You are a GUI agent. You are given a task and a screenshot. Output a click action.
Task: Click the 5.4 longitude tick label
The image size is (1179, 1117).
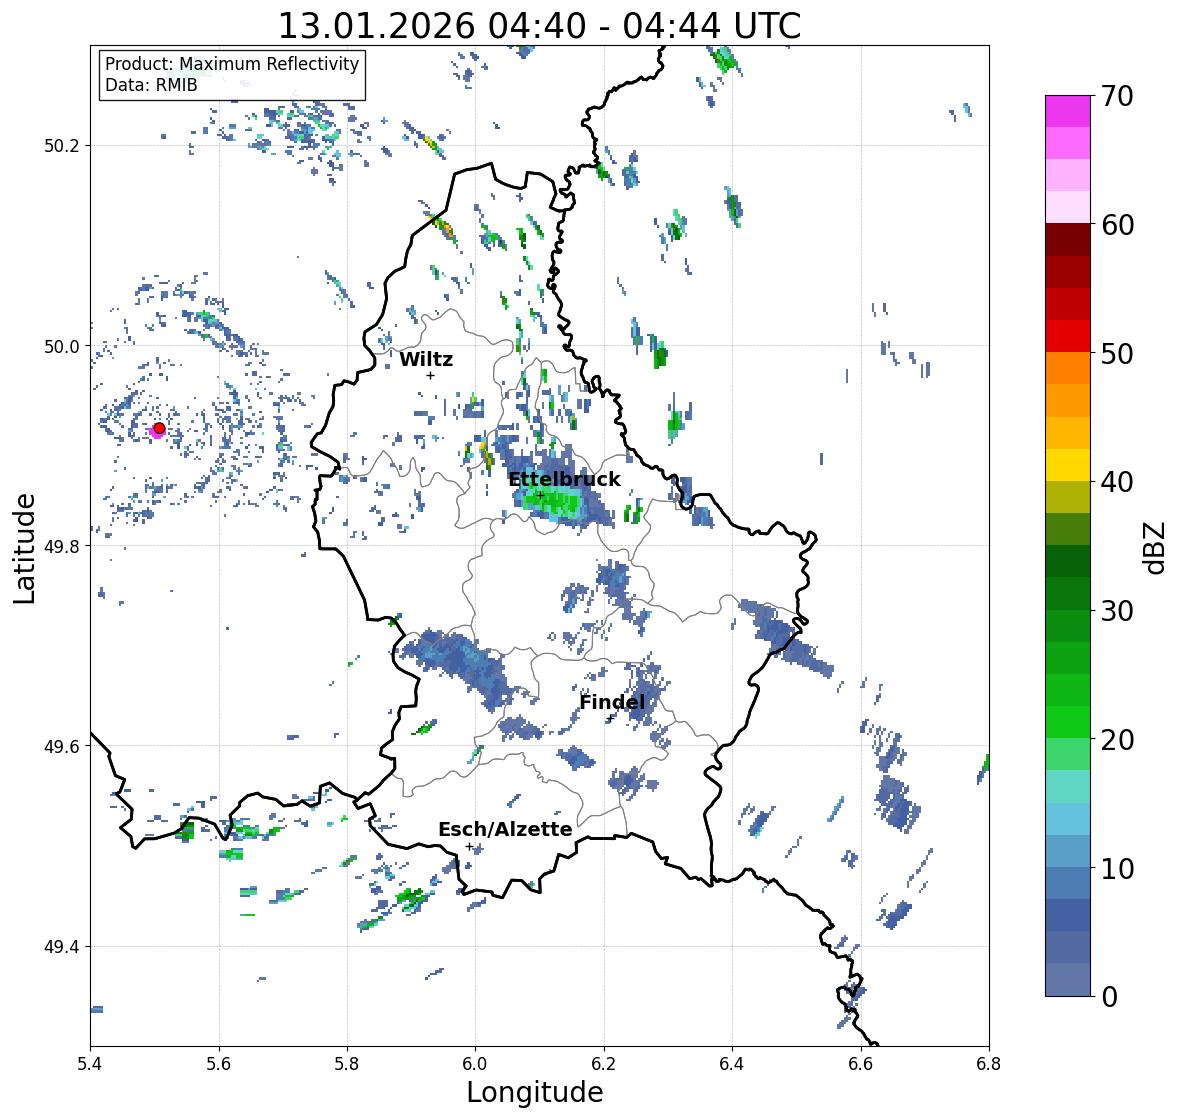(90, 1064)
